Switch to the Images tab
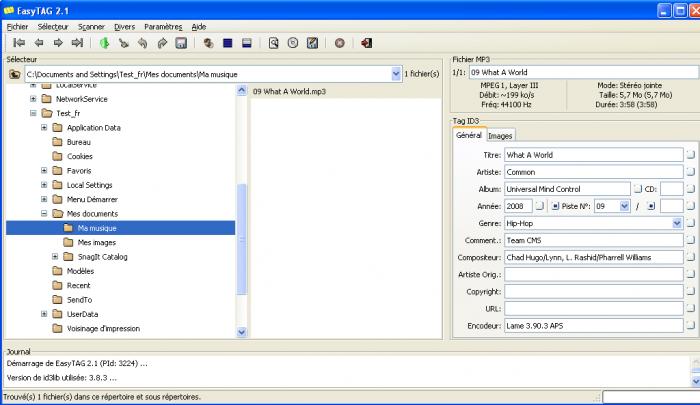Image resolution: width=700 pixels, height=405 pixels. (500, 136)
